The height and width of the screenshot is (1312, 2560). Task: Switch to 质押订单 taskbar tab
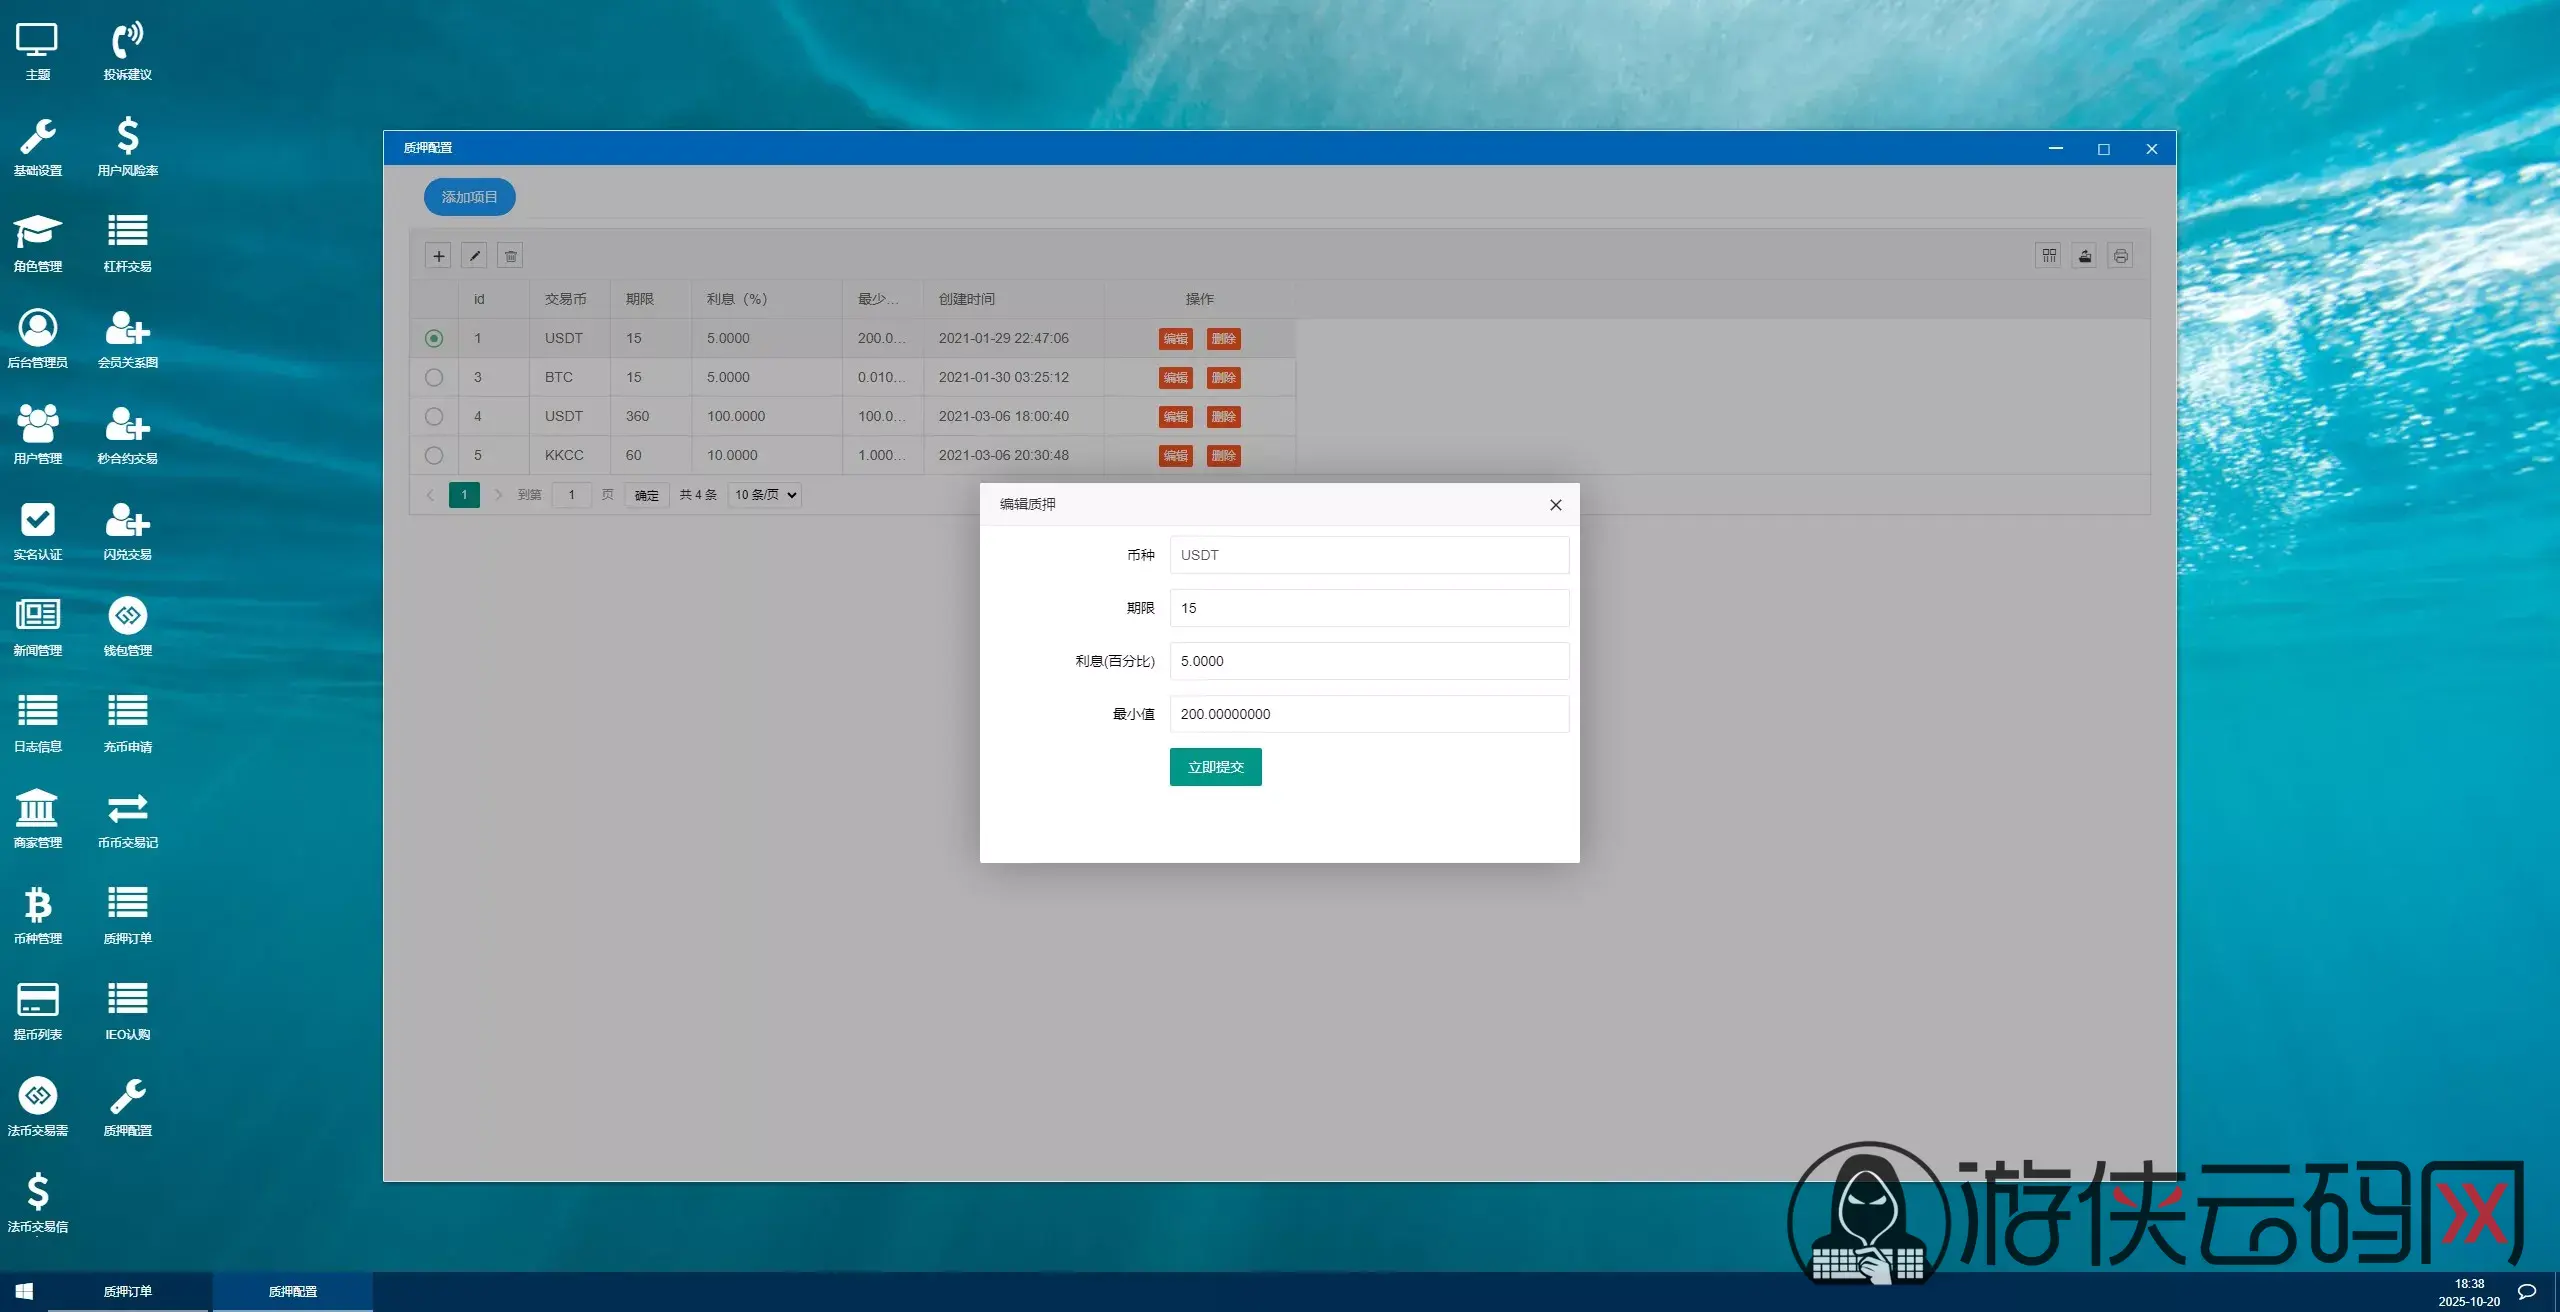coord(128,1291)
